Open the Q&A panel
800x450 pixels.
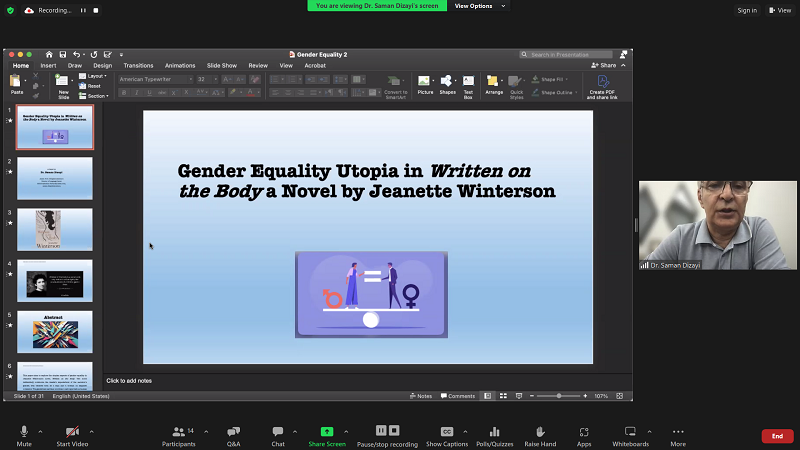[233, 432]
